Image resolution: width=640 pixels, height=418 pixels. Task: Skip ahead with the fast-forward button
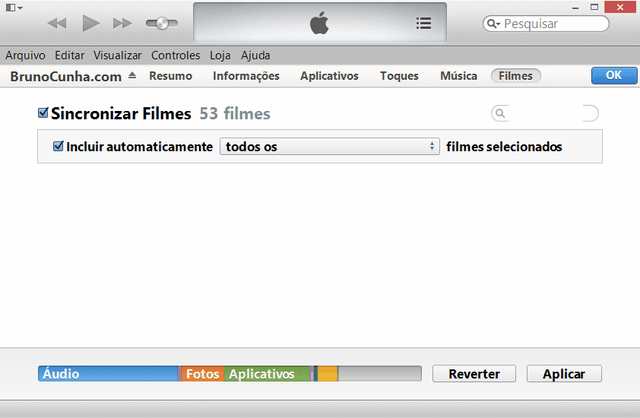[122, 23]
